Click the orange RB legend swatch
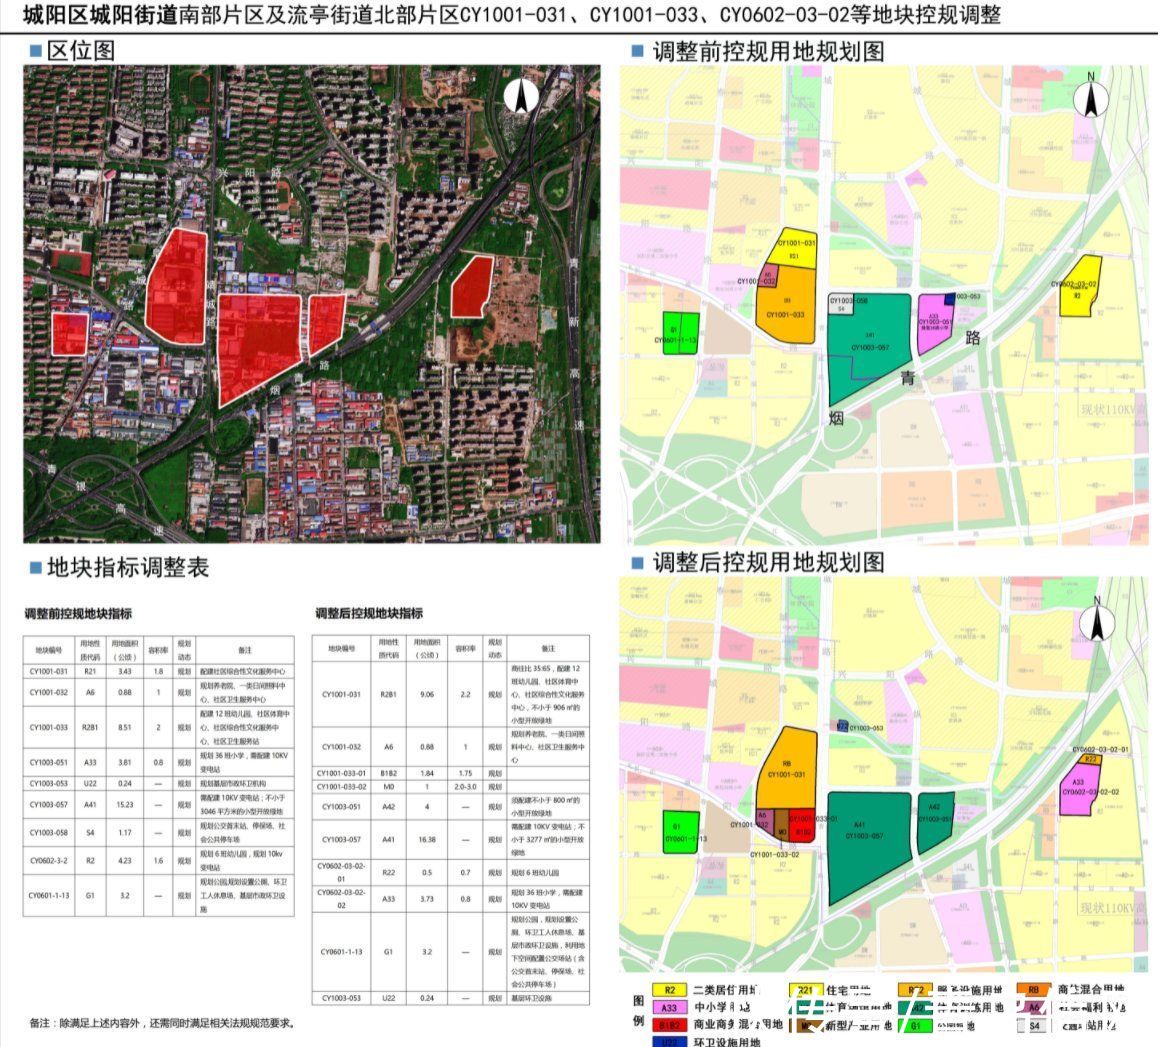Screen dimensions: 1158x1047 click(x=1033, y=989)
